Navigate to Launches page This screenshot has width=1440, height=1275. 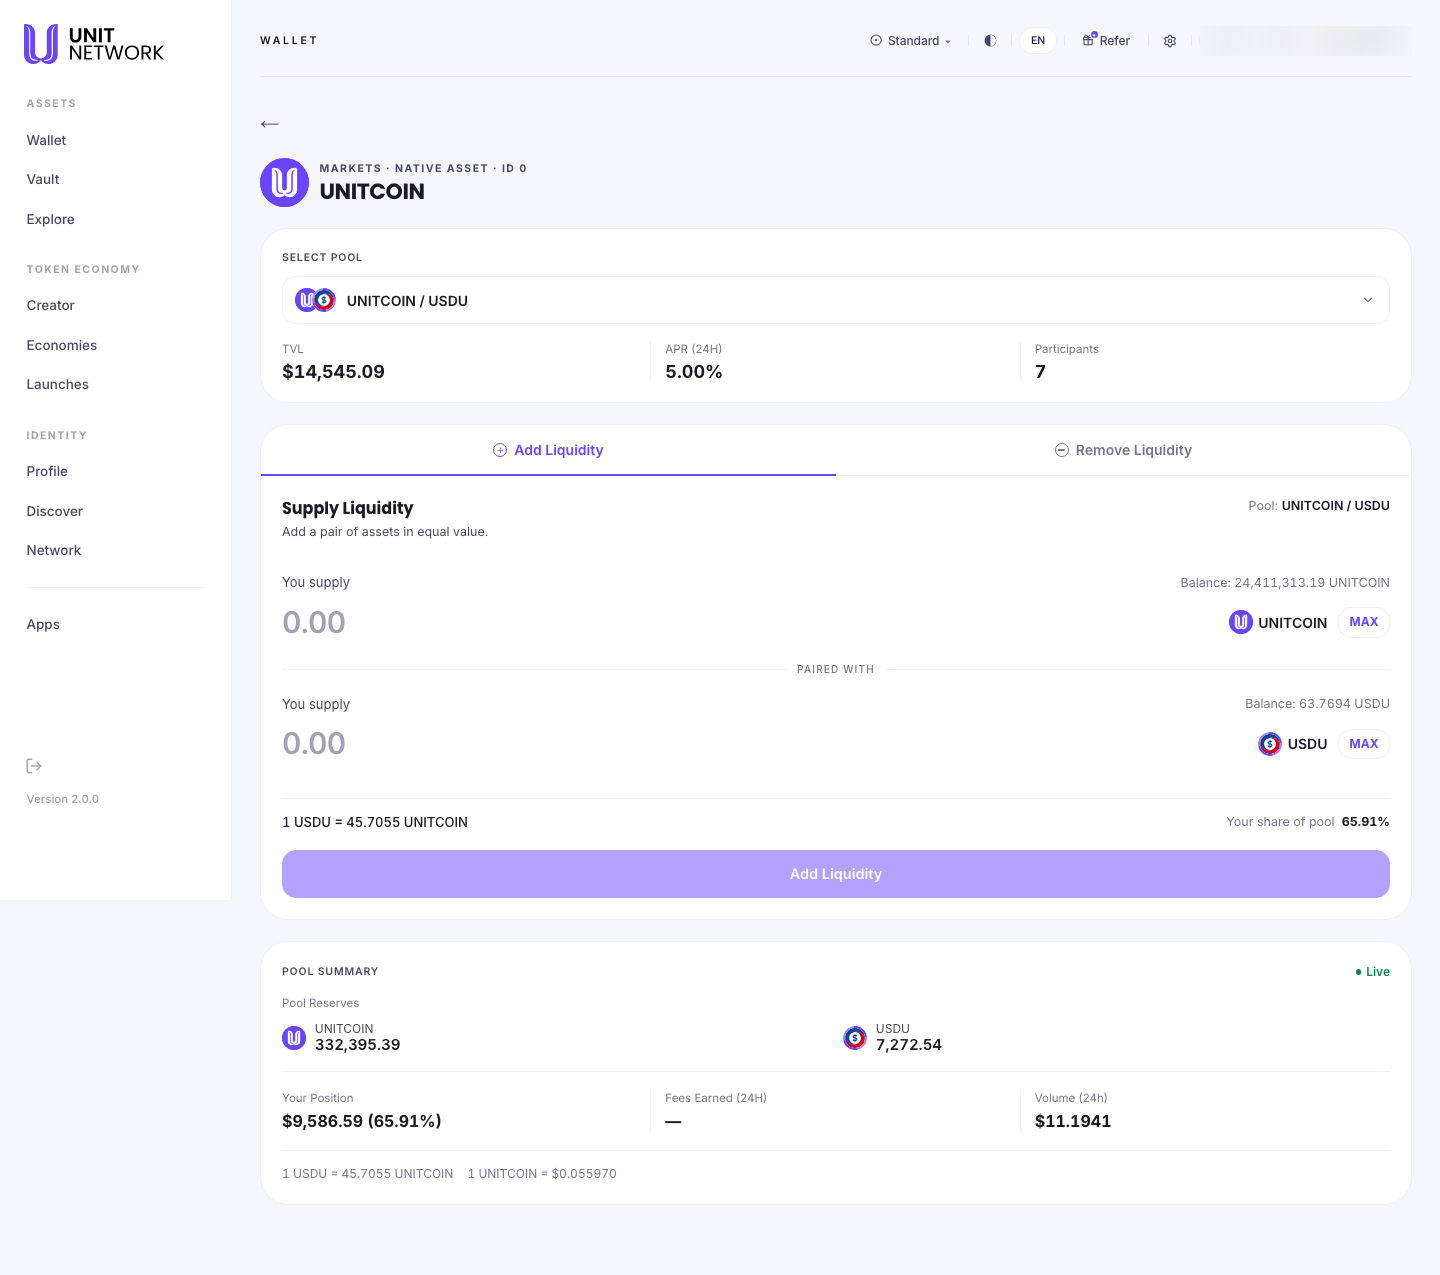57,385
